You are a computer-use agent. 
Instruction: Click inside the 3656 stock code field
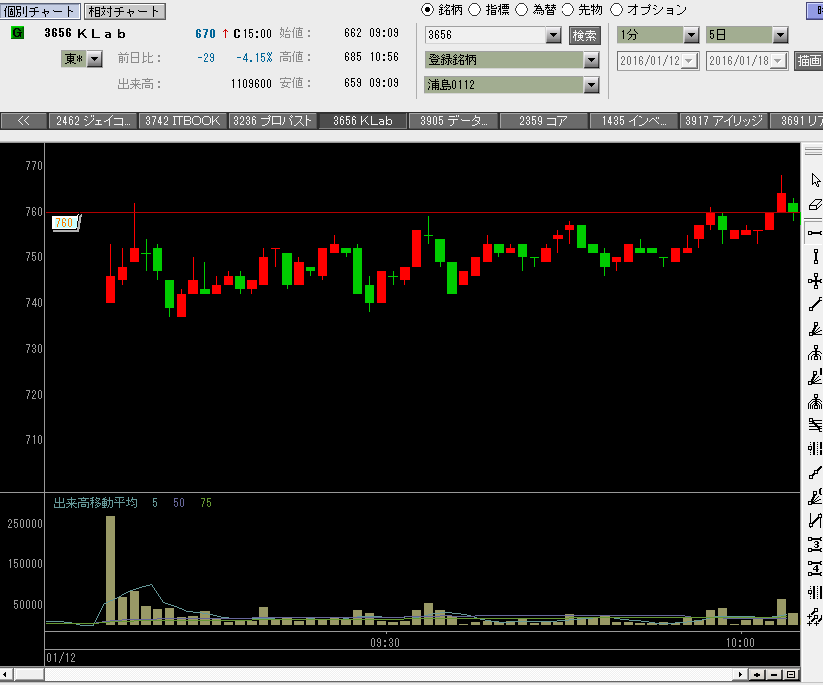pos(486,35)
